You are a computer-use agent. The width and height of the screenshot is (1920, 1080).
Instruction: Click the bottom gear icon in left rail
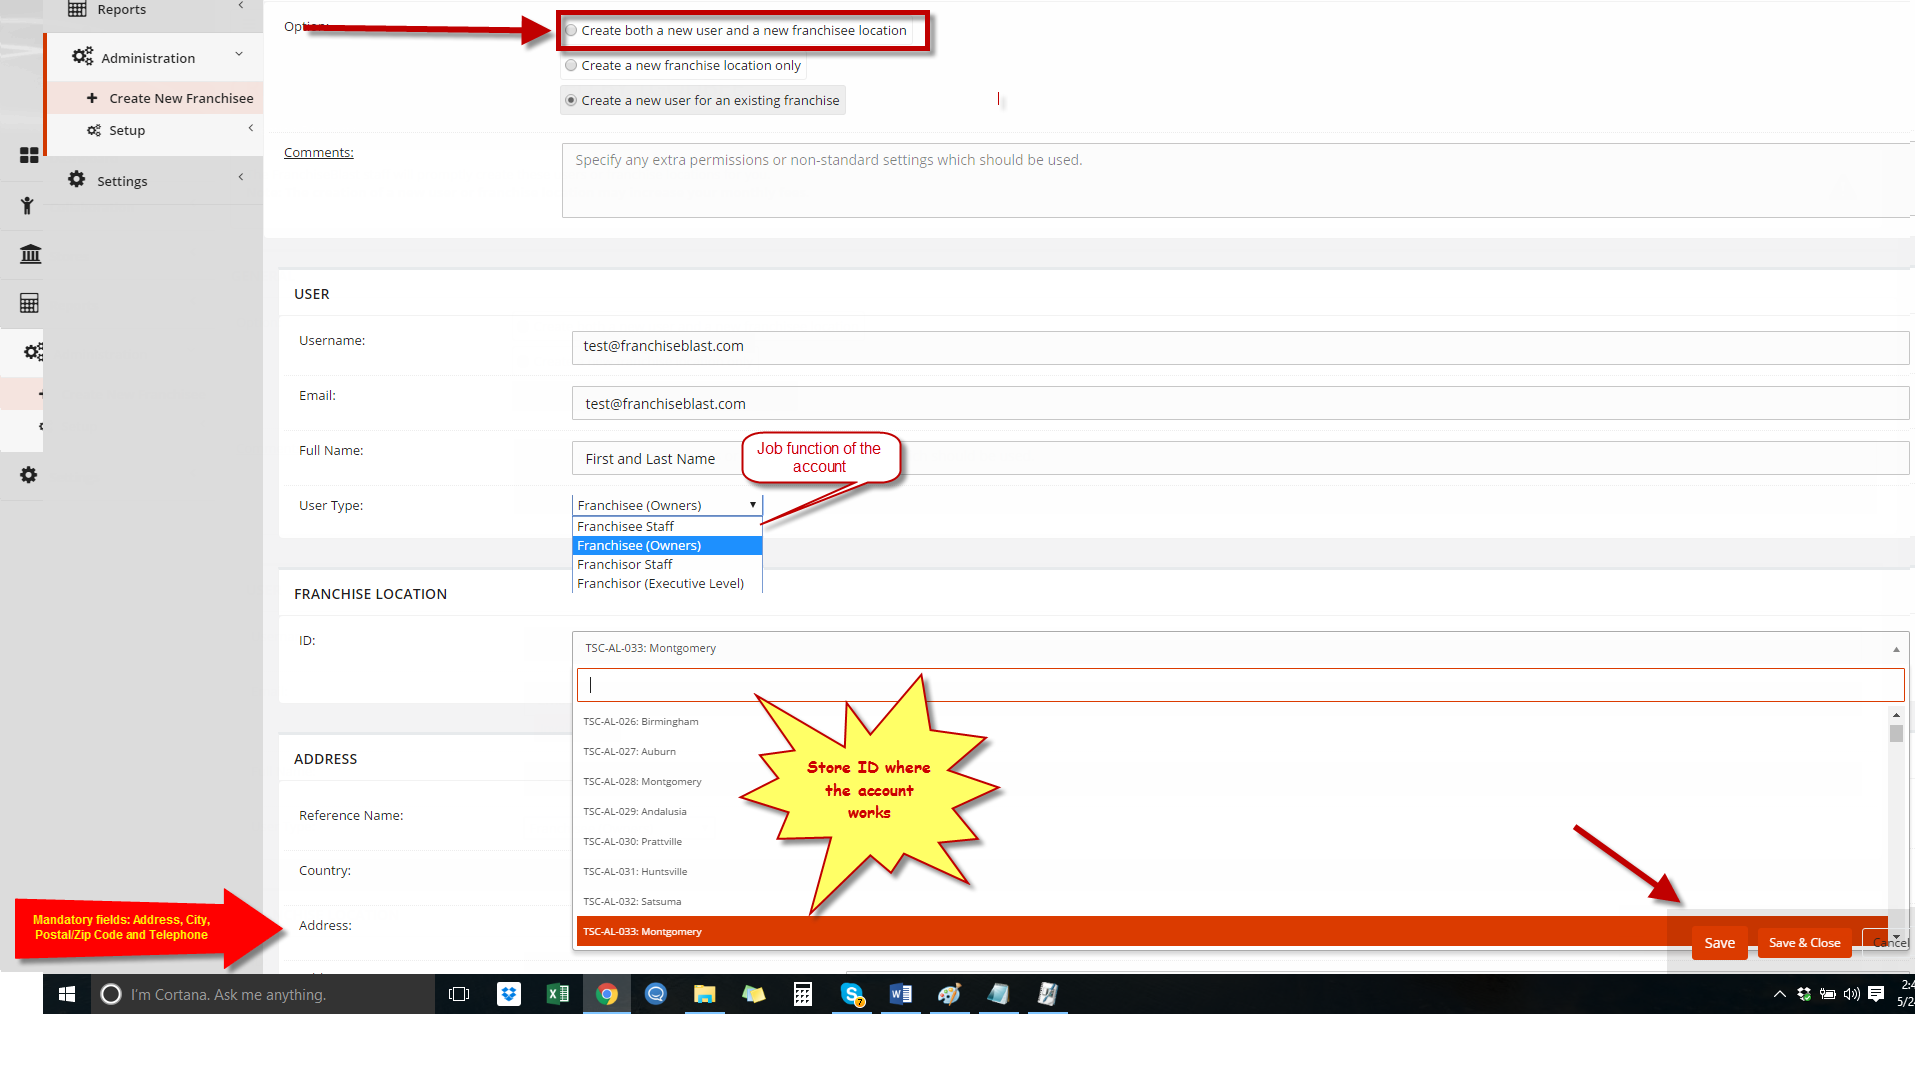[29, 475]
